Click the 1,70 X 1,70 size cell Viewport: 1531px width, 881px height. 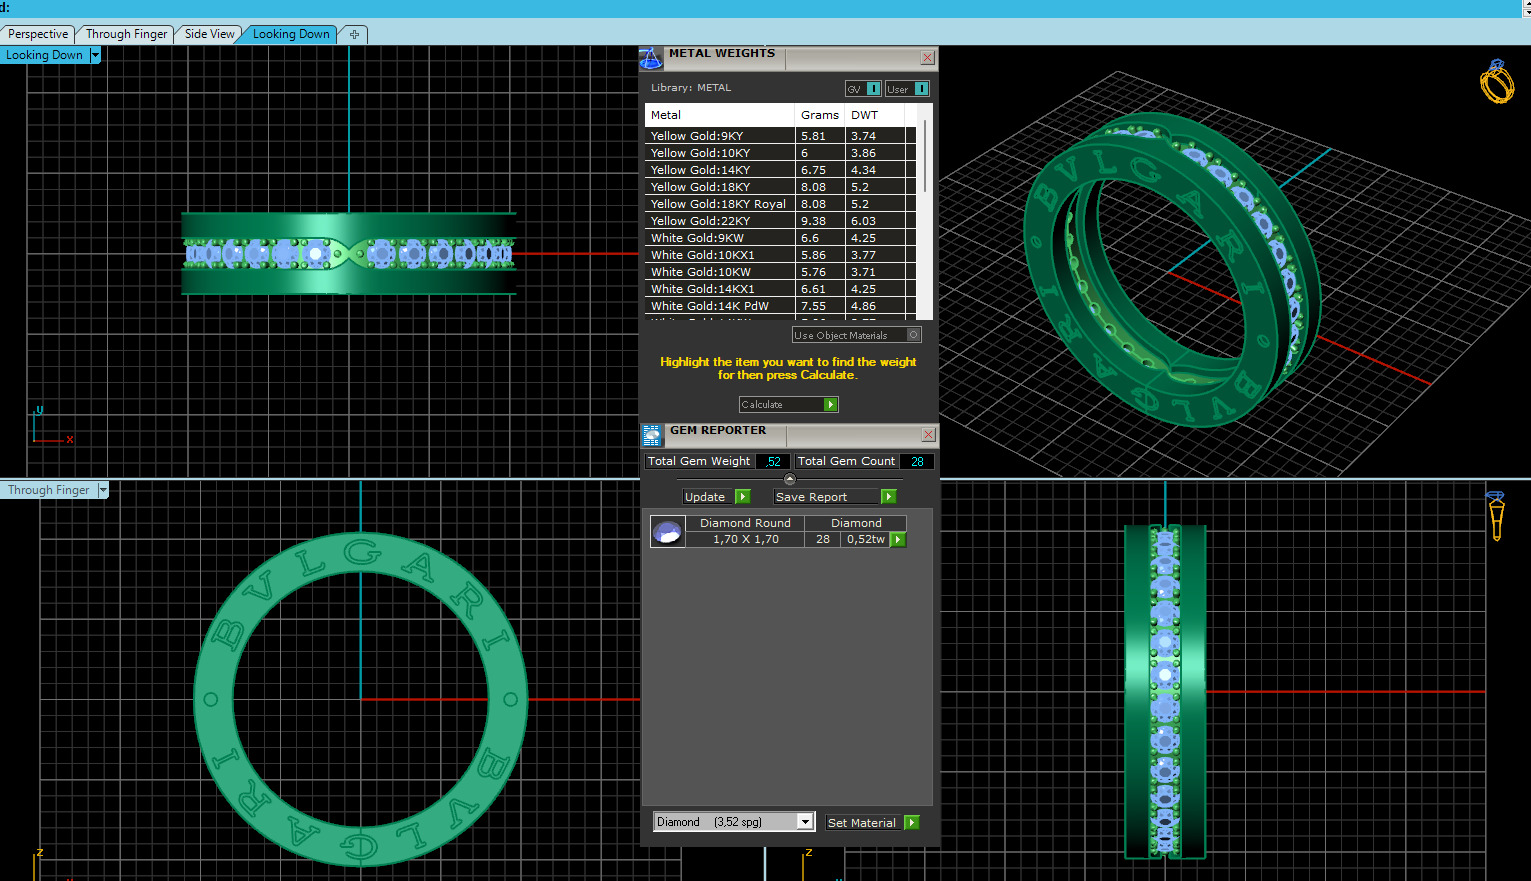pyautogui.click(x=745, y=539)
